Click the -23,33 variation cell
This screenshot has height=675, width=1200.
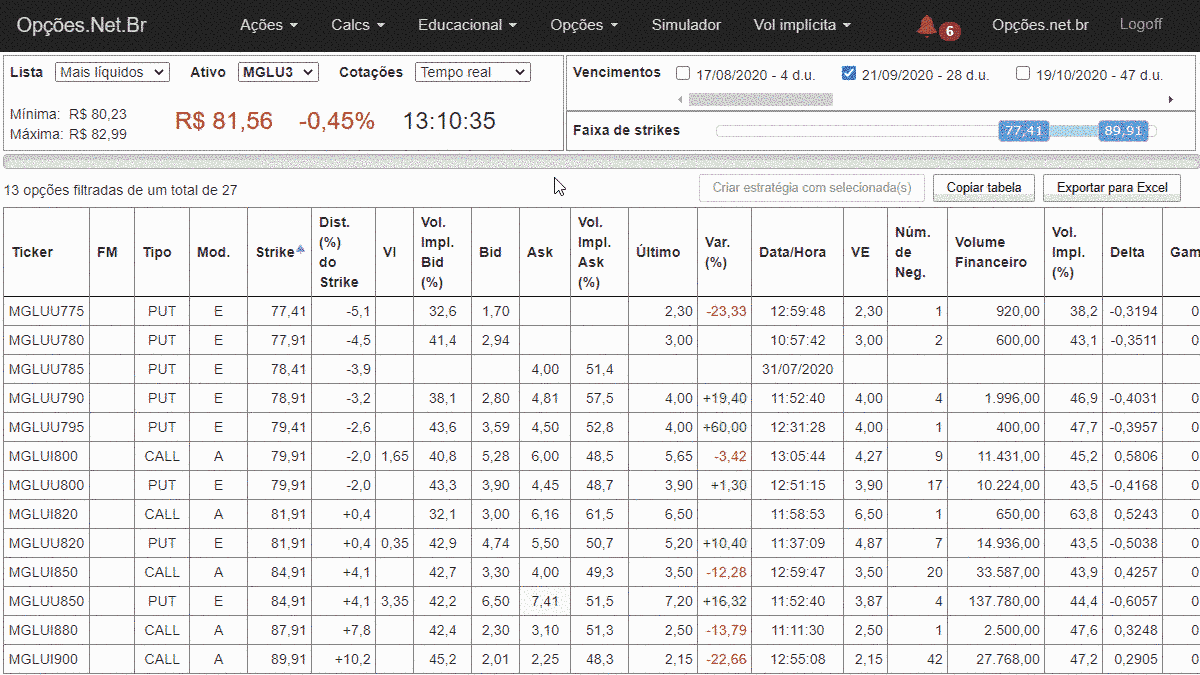pyautogui.click(x=726, y=311)
